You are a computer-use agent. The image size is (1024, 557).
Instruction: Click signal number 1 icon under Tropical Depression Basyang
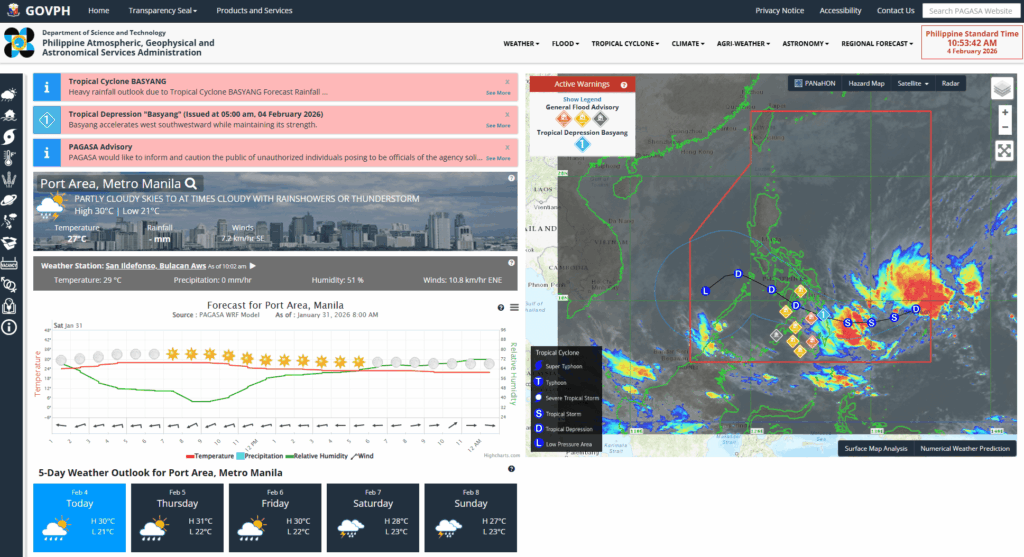click(x=582, y=144)
